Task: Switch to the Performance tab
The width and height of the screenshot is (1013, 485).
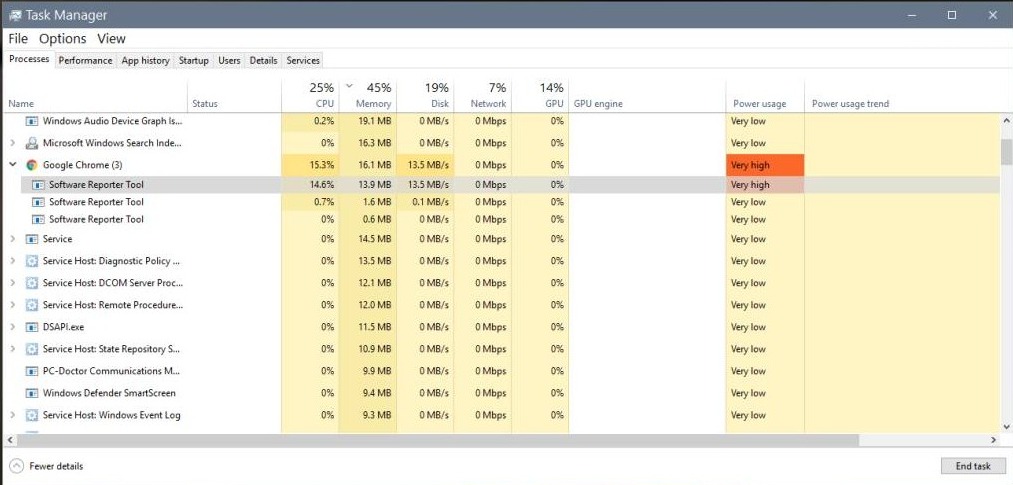Action: coord(85,61)
